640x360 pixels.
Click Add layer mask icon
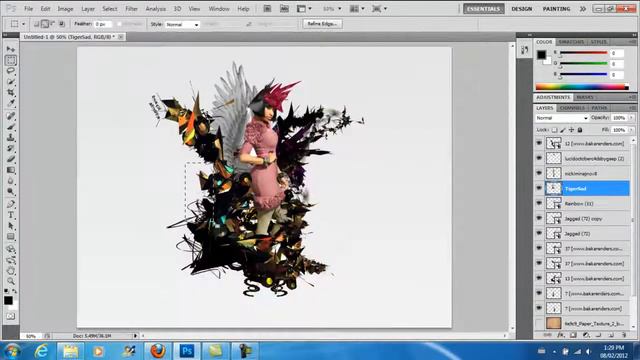[x=573, y=335]
